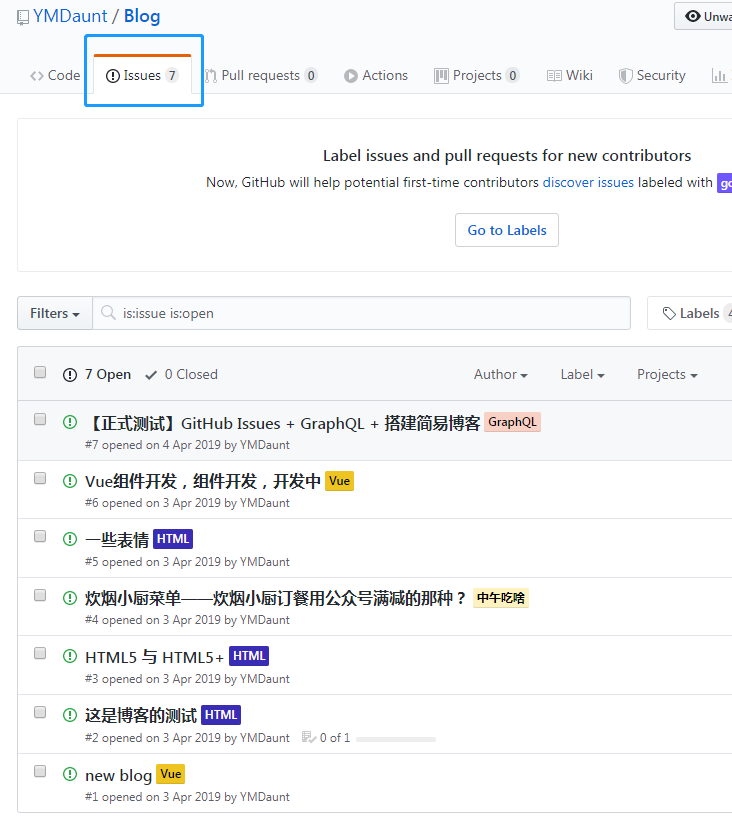Click open-issue icon of new blog issue
The image size is (732, 832).
70,774
